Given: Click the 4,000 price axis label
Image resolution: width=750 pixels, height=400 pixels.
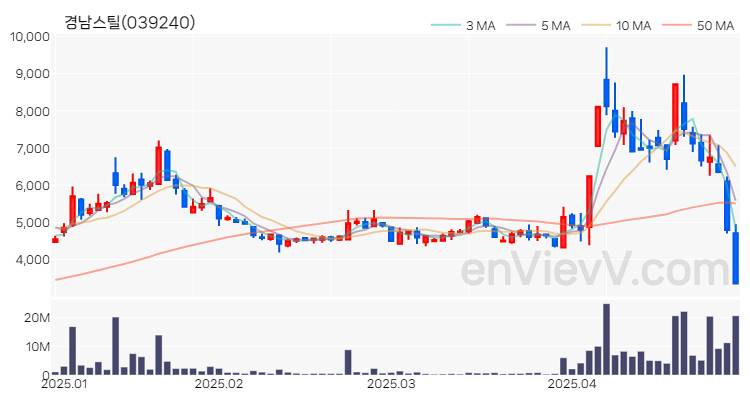Looking at the screenshot, I should coord(33,260).
